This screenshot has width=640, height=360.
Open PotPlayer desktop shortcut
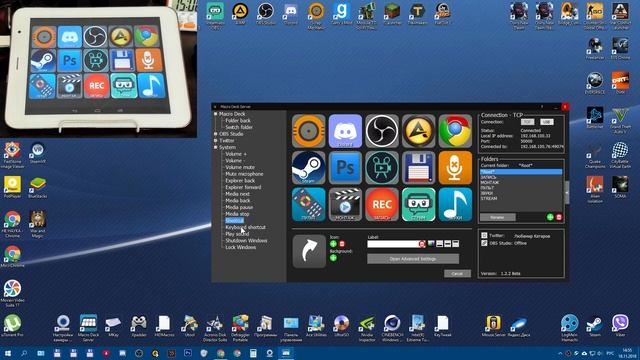[x=12, y=187]
